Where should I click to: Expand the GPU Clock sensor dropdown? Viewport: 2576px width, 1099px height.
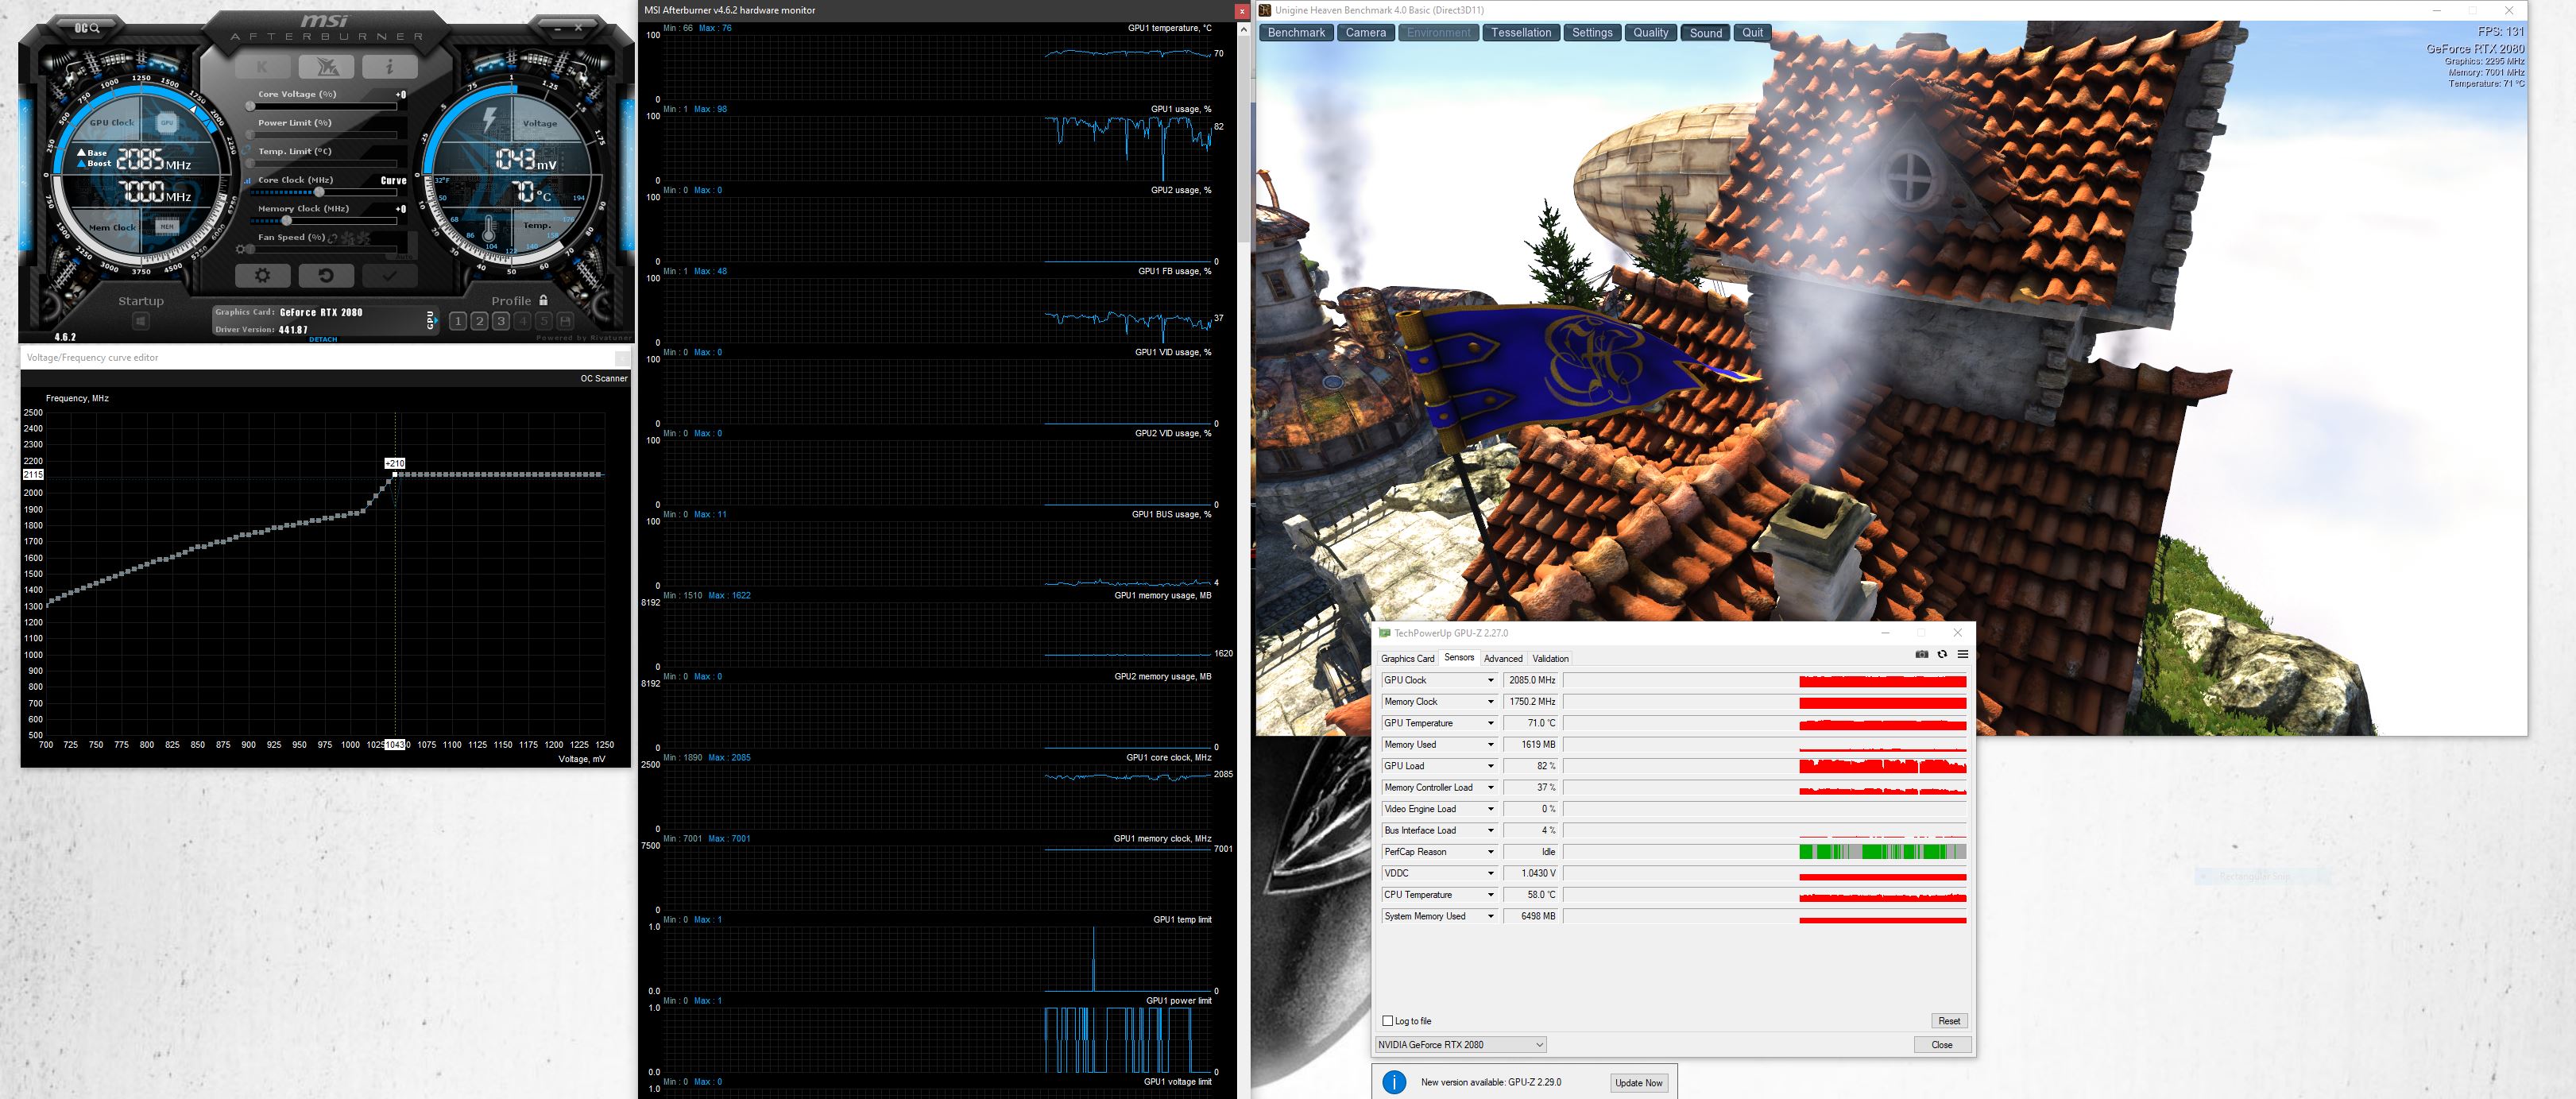(1490, 680)
